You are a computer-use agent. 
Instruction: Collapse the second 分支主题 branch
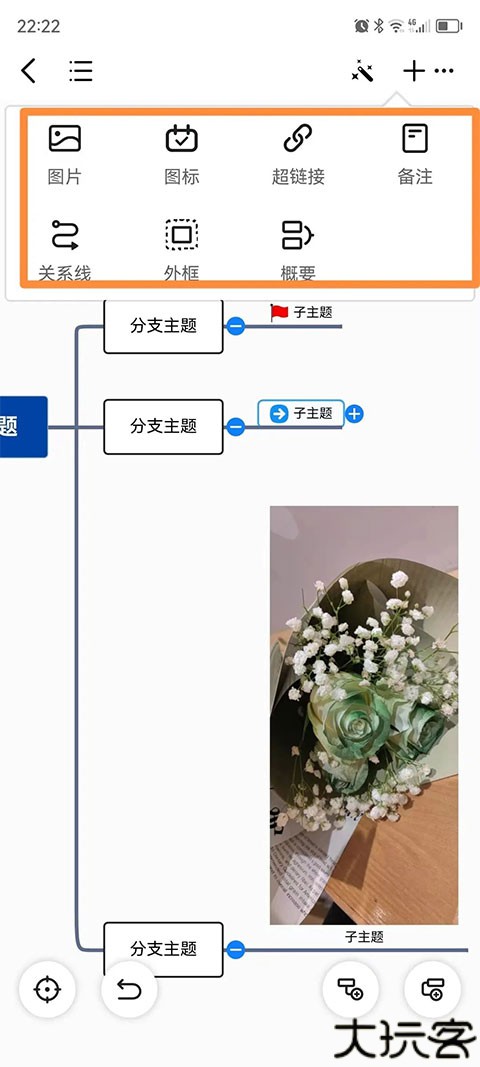click(235, 427)
